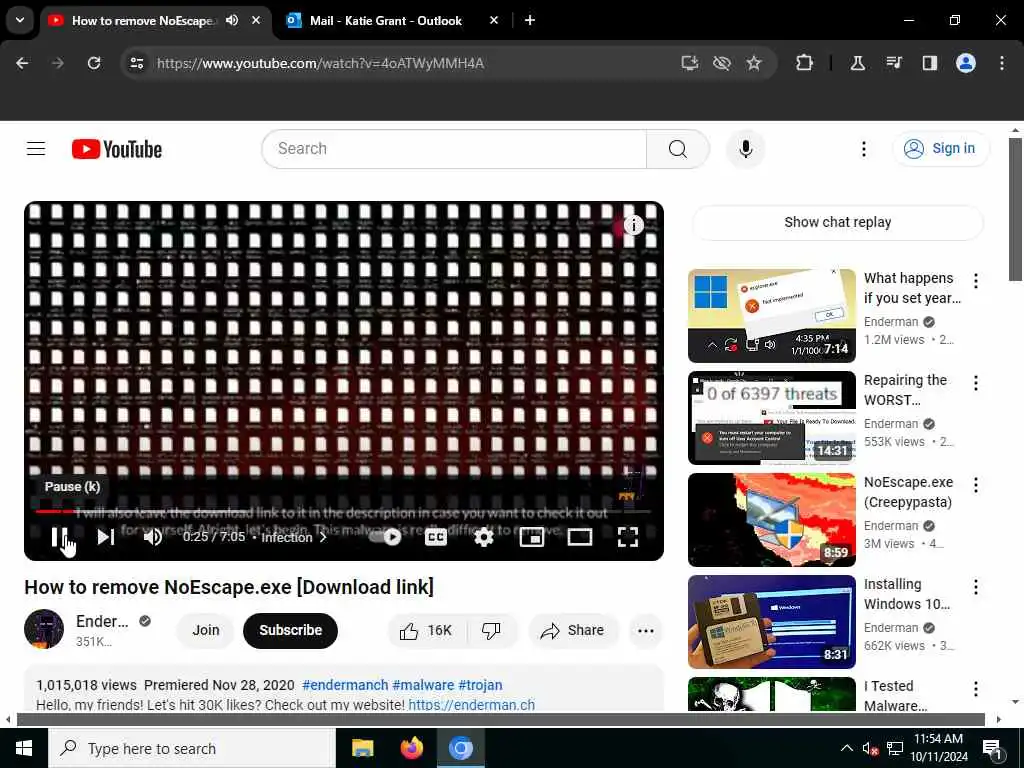Seek on the red video progress bar
The image size is (1024, 768).
click(x=343, y=511)
